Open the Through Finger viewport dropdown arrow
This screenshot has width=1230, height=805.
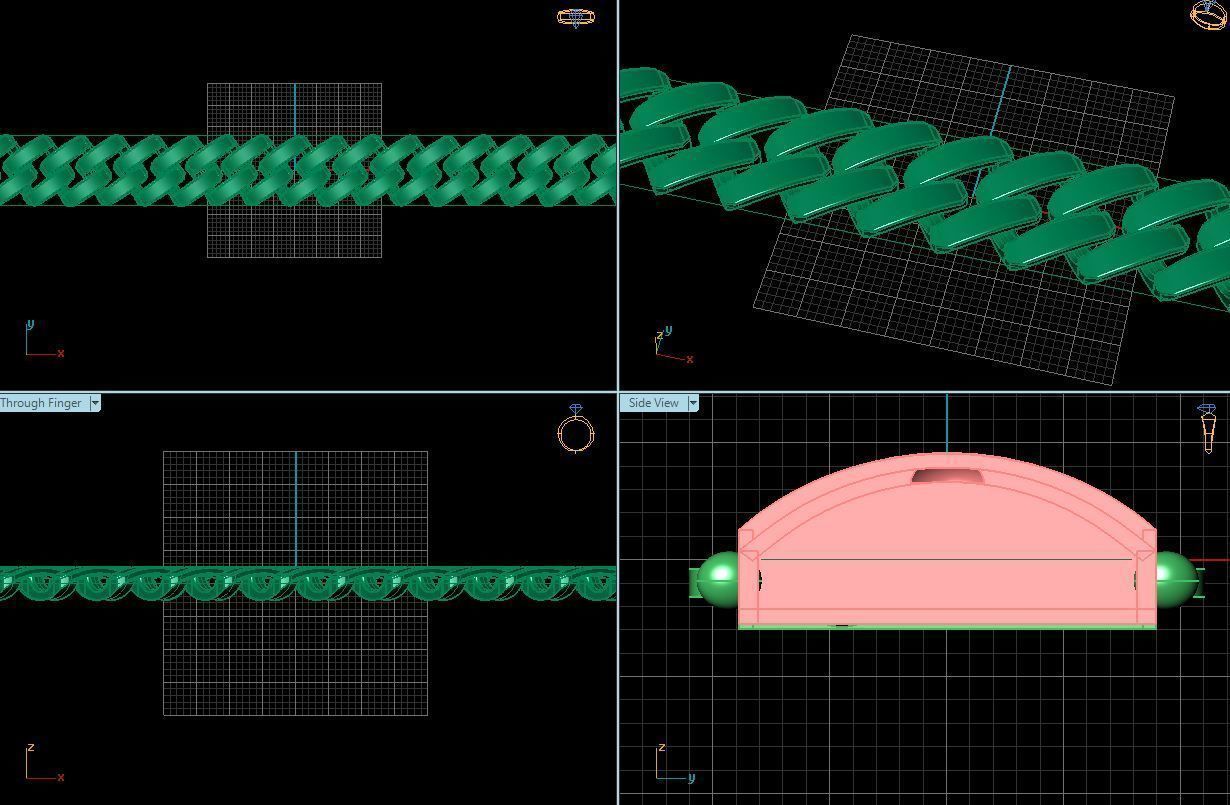[x=95, y=403]
